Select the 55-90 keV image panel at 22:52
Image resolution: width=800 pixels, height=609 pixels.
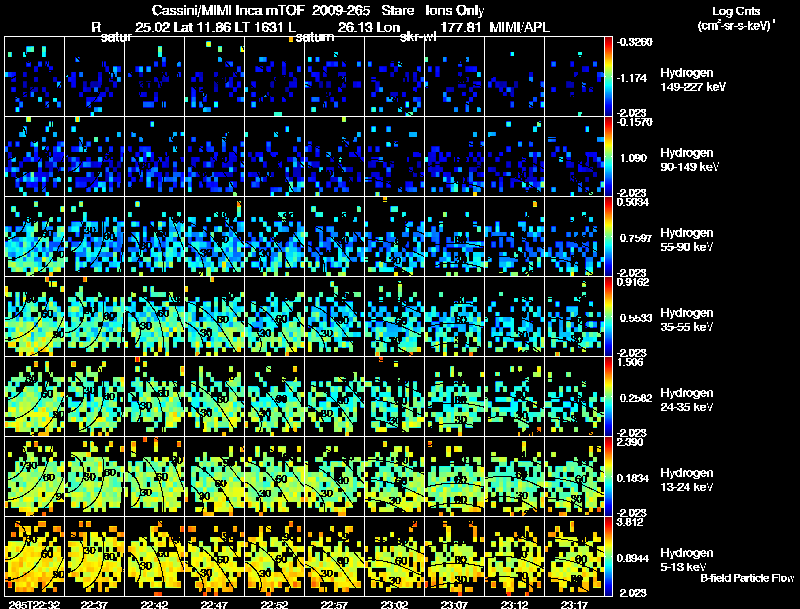(274, 237)
